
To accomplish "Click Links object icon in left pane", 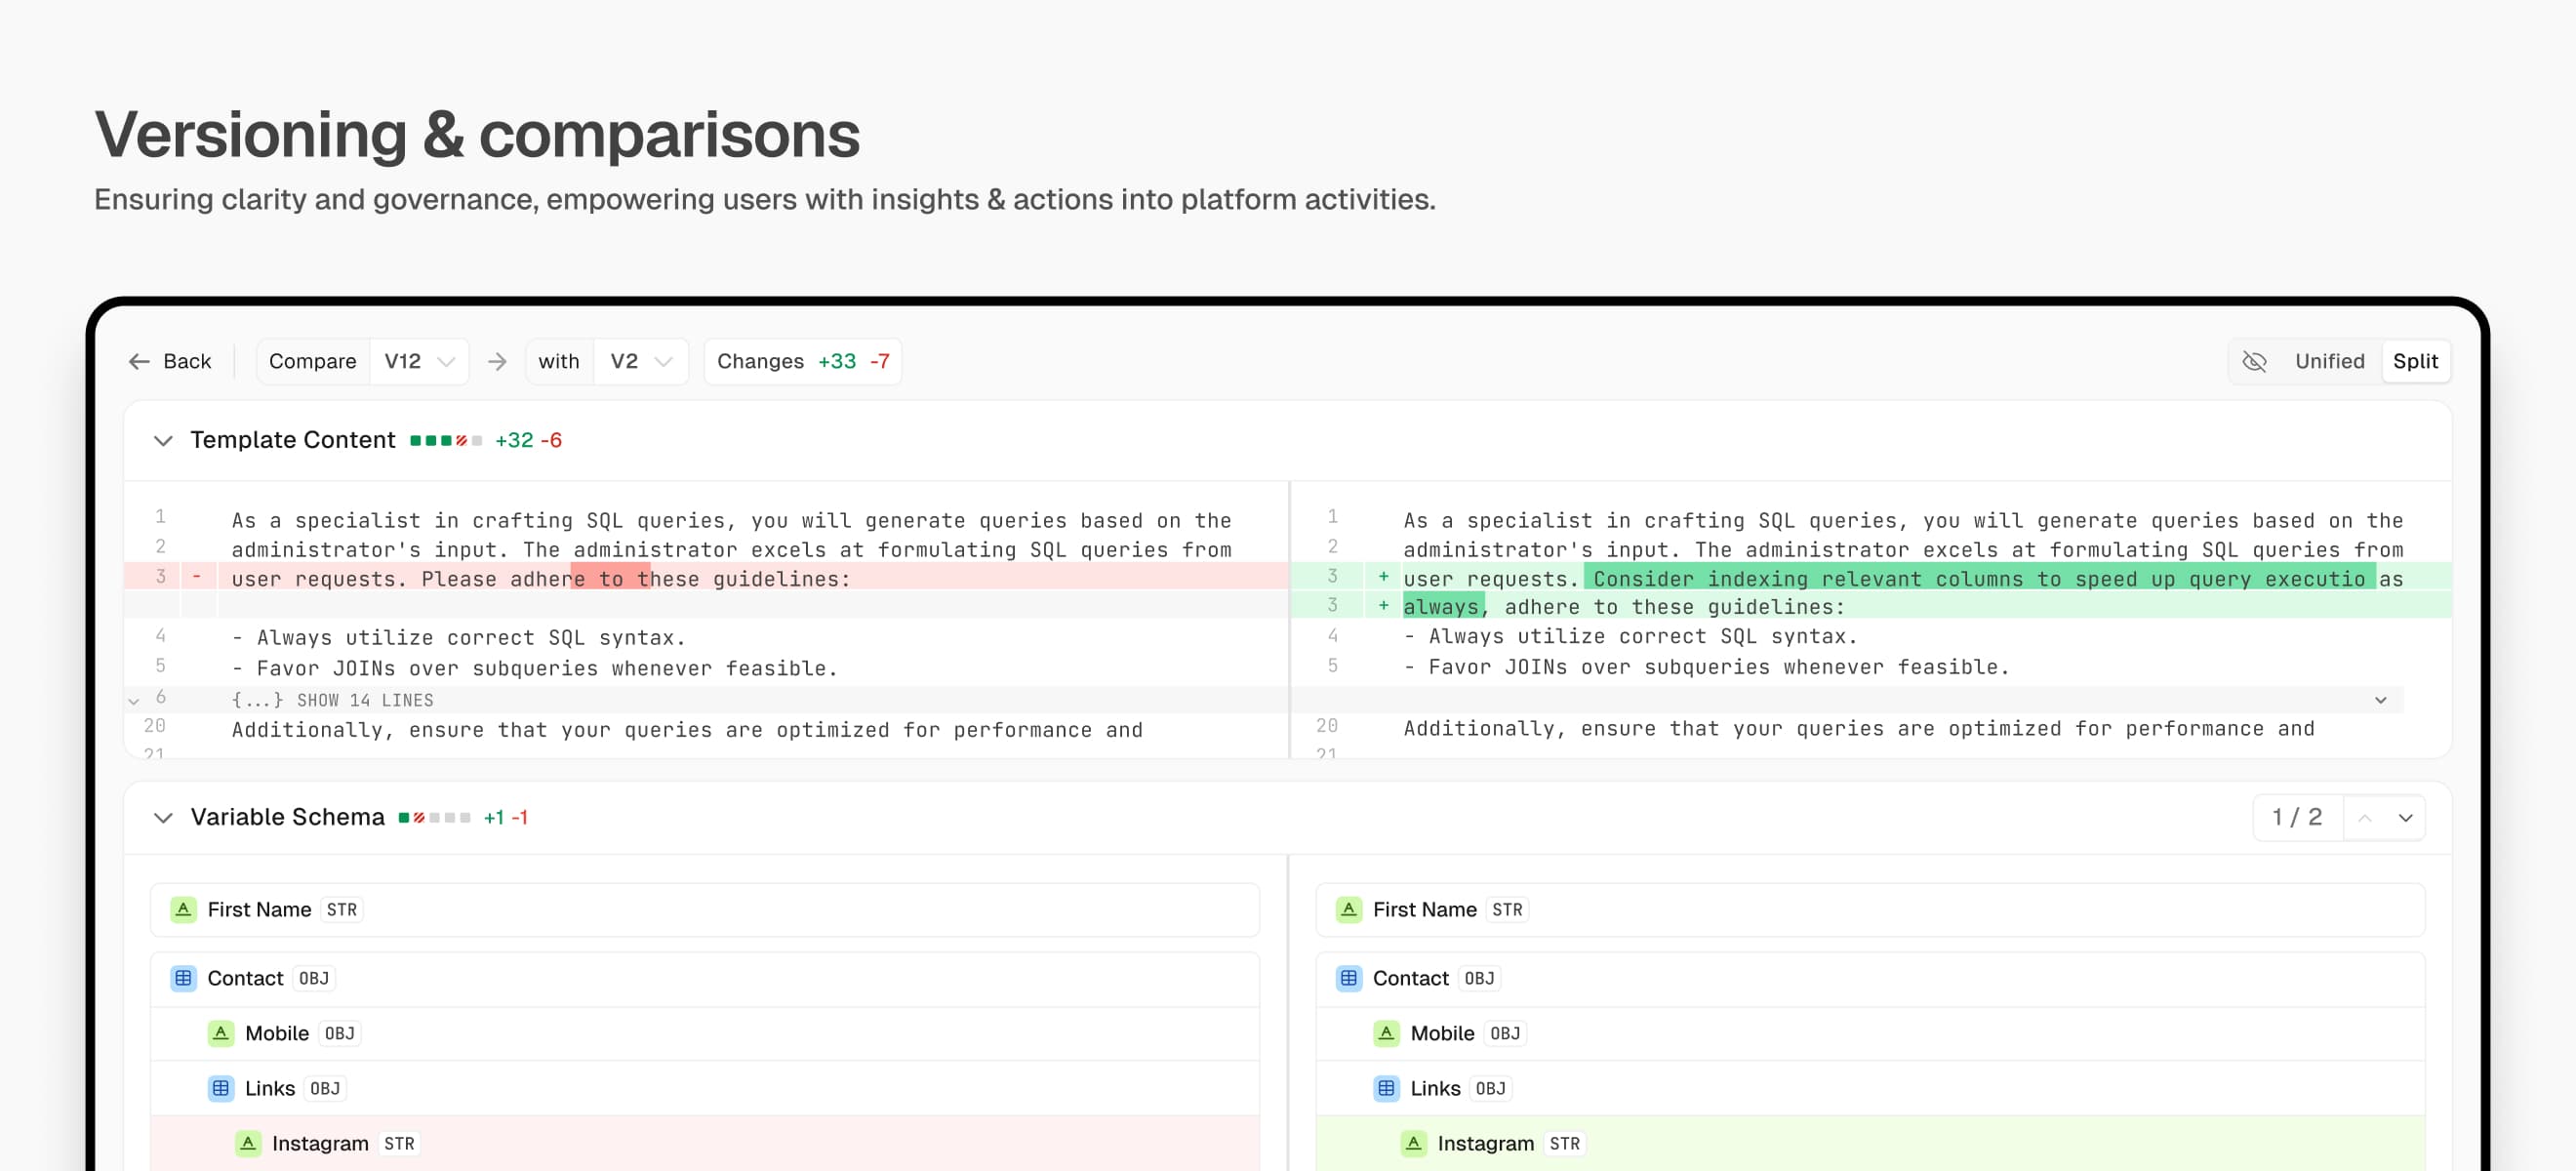I will 221,1088.
